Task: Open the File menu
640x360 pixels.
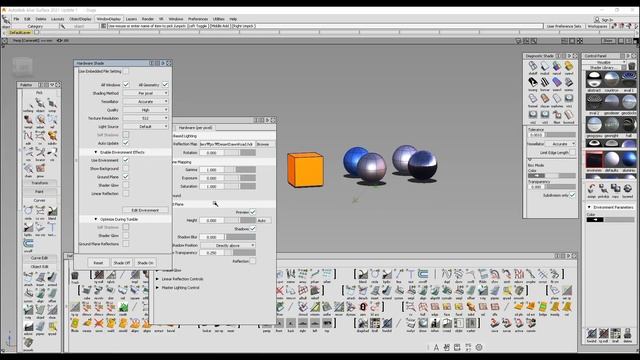Action: pyautogui.click(x=16, y=19)
